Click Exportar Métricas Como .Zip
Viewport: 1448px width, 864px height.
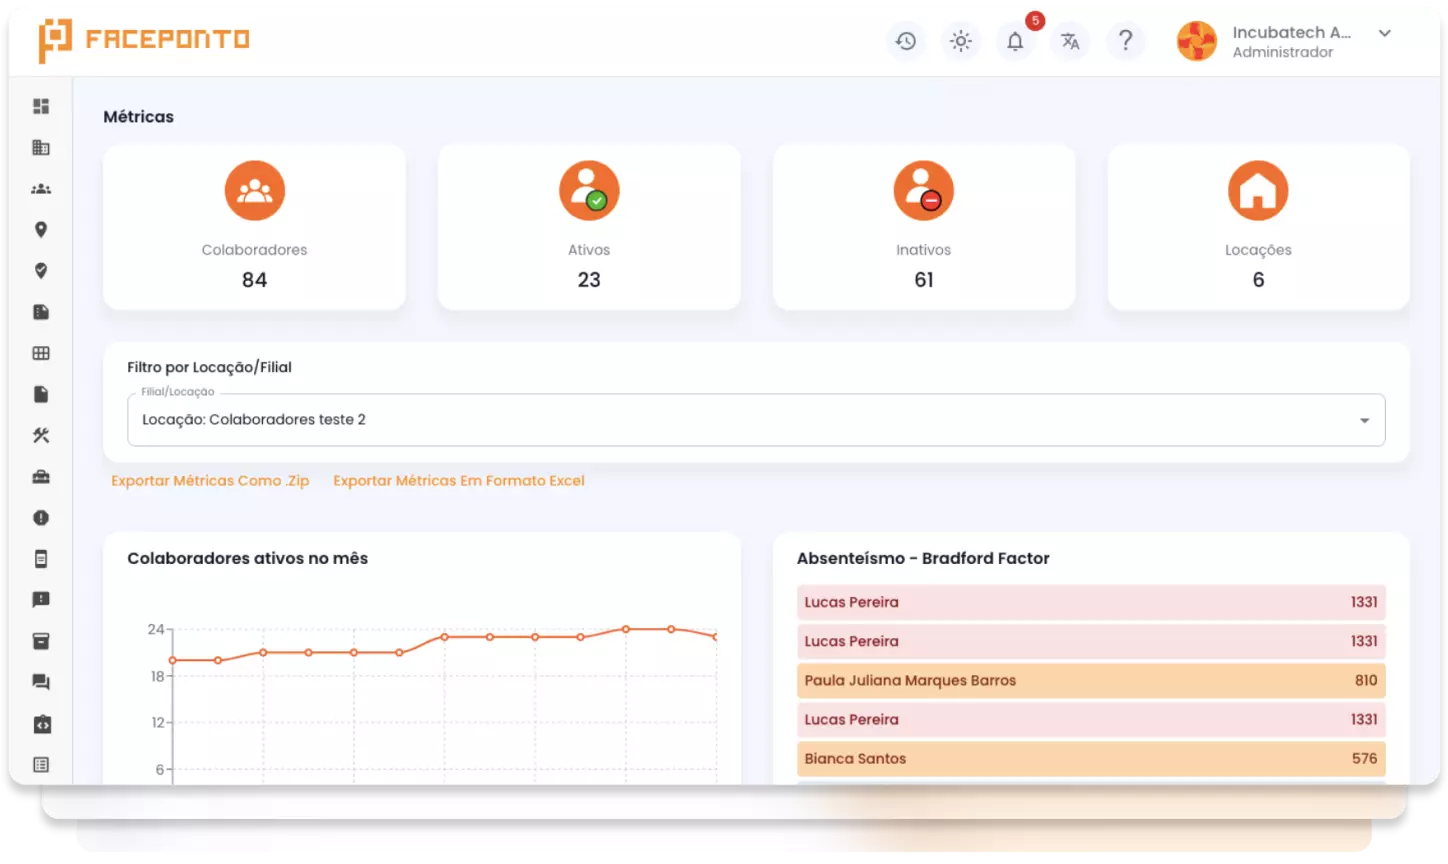pyautogui.click(x=210, y=481)
